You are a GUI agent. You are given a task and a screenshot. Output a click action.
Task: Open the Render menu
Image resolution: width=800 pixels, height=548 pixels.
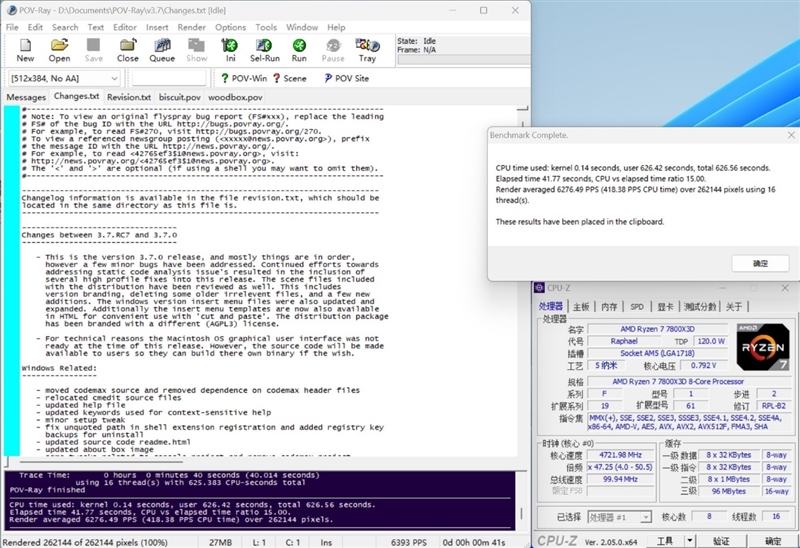(191, 27)
